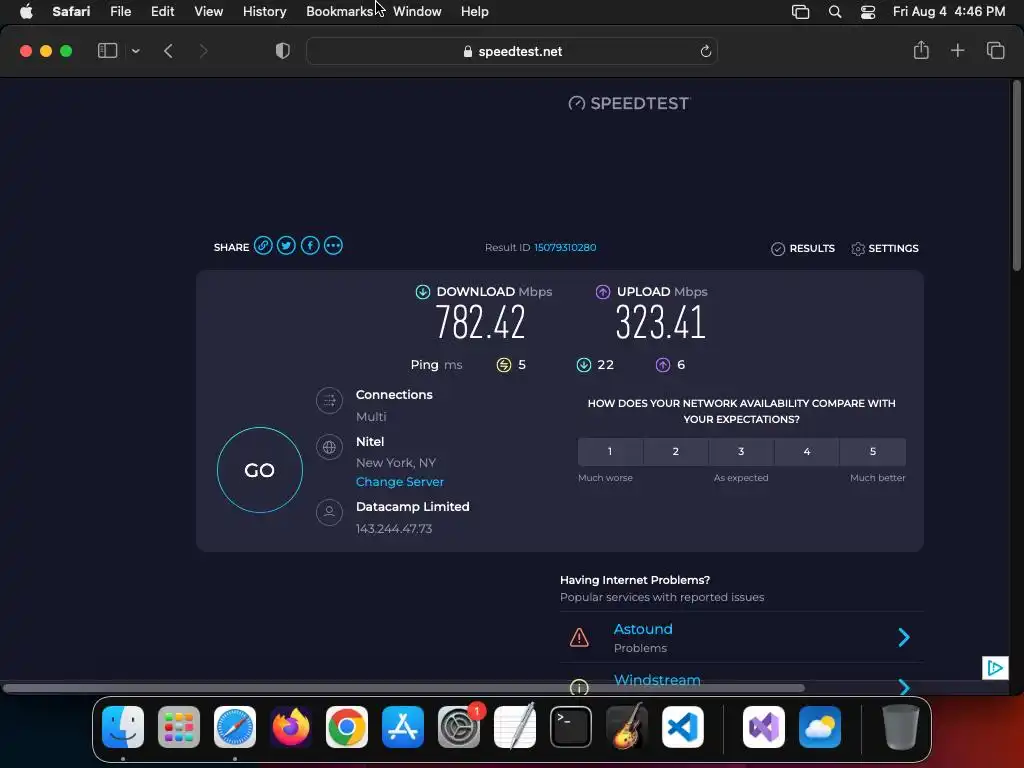Share the result on Facebook
The height and width of the screenshot is (768, 1024).
coord(310,246)
